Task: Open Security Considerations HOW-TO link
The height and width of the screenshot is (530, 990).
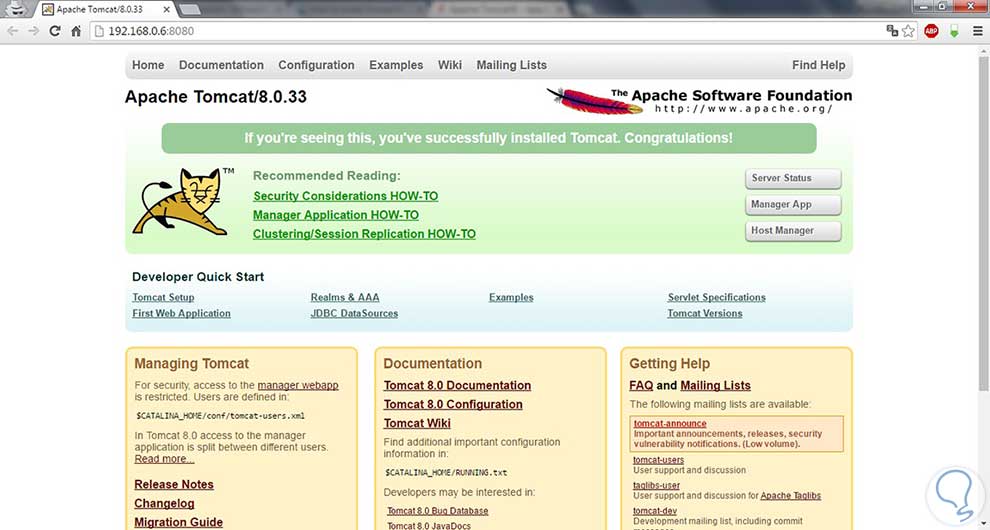Action: tap(345, 196)
